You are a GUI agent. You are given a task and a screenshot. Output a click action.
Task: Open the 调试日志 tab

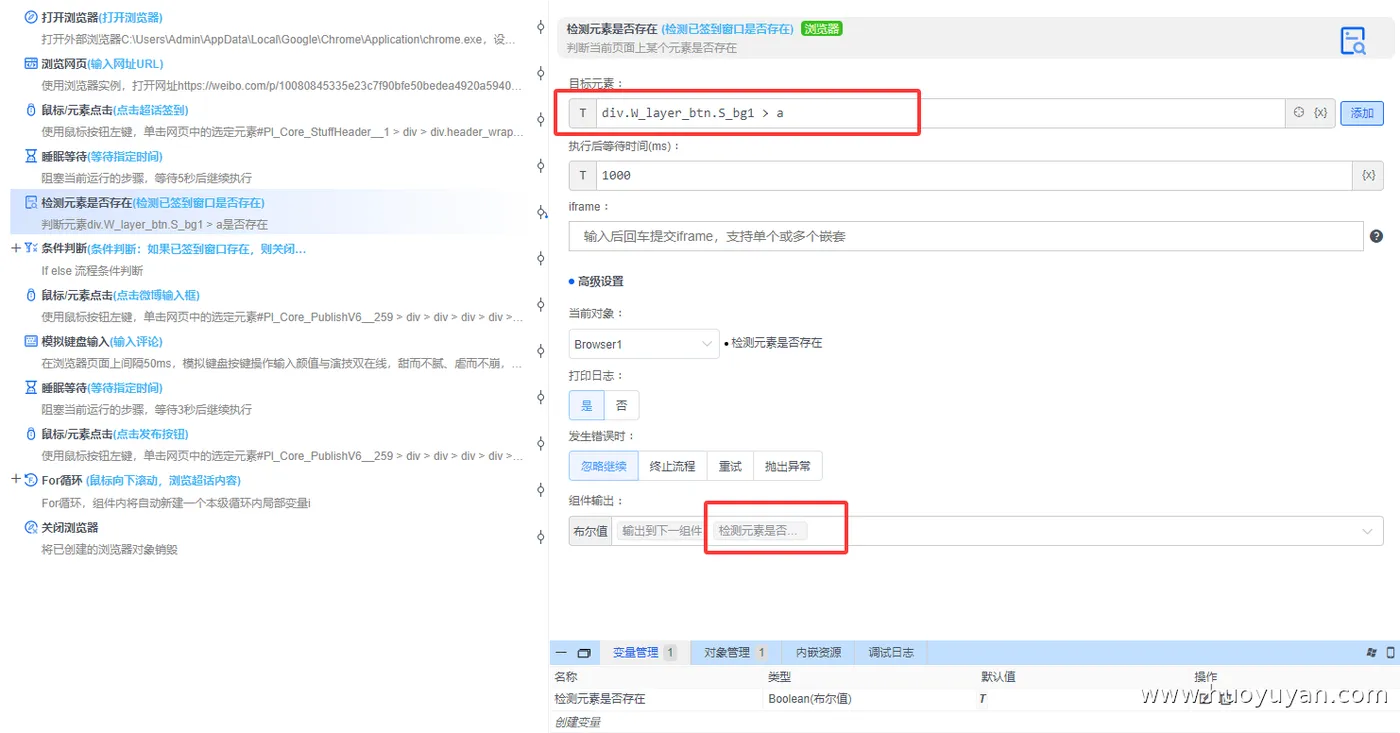891,652
